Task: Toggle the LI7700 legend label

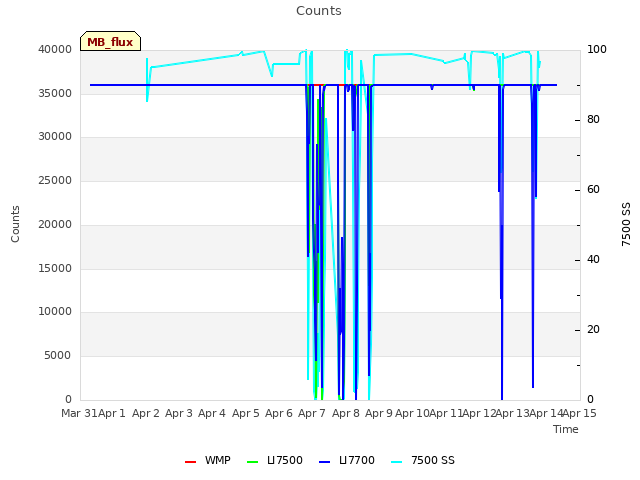Action: point(357,460)
